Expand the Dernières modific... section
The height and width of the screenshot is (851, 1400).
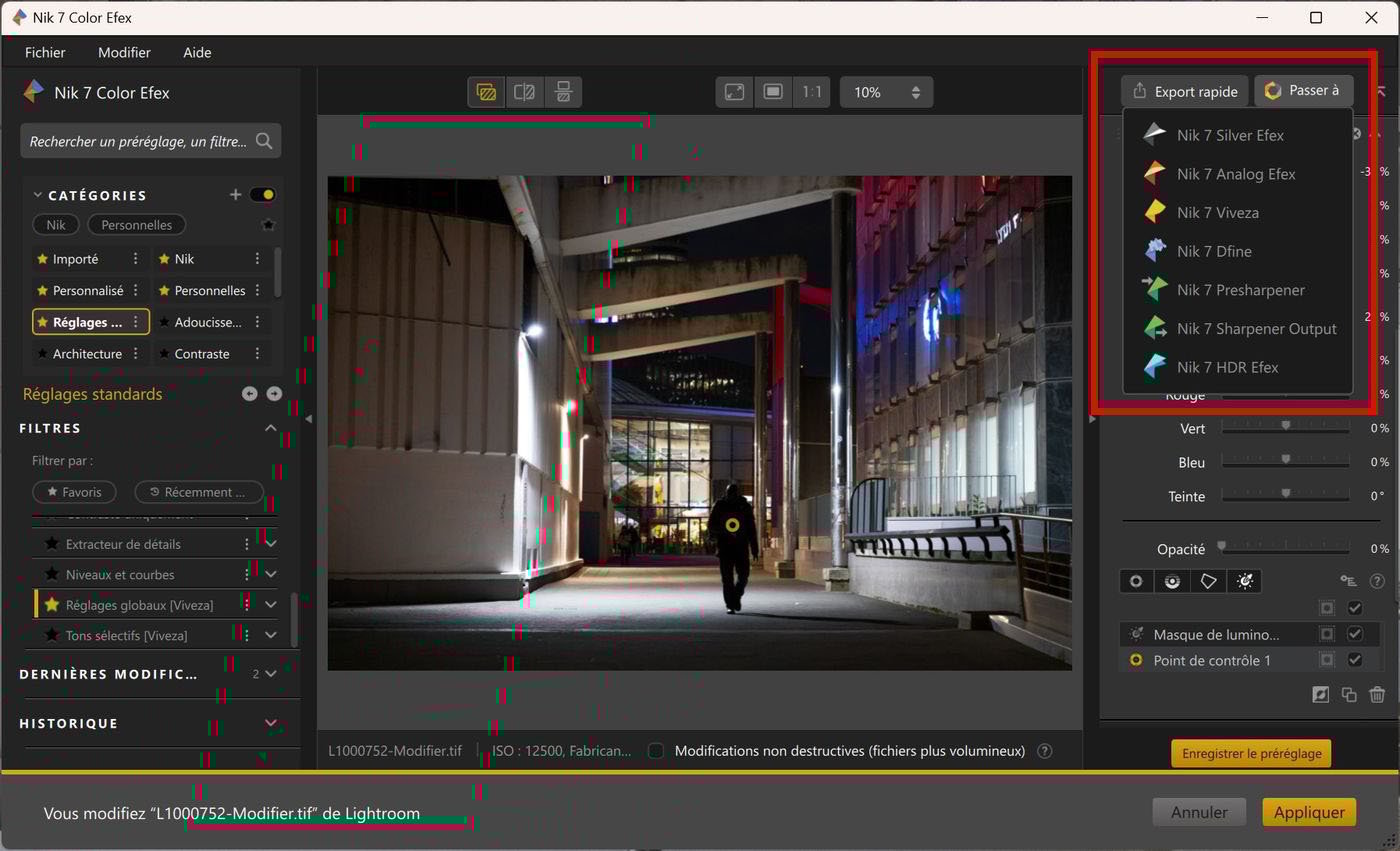(270, 674)
